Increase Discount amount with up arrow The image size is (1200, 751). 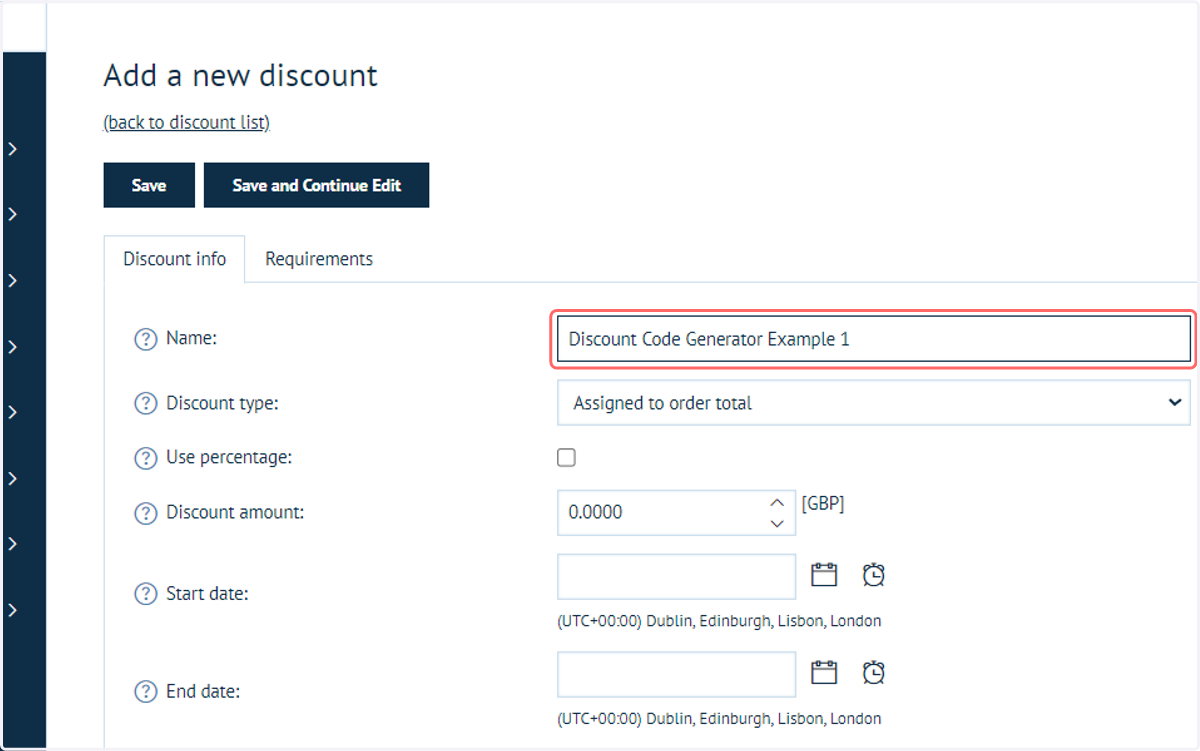click(x=777, y=502)
